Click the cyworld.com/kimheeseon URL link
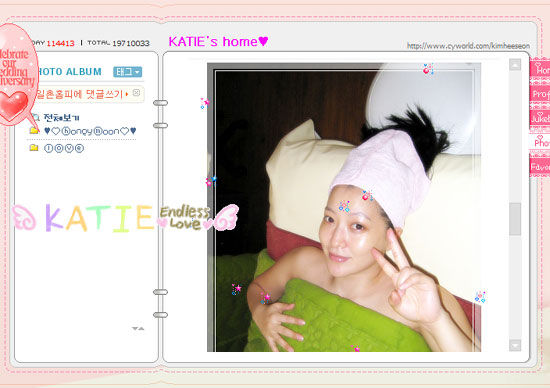Image resolution: width=550 pixels, height=388 pixels. [x=468, y=46]
